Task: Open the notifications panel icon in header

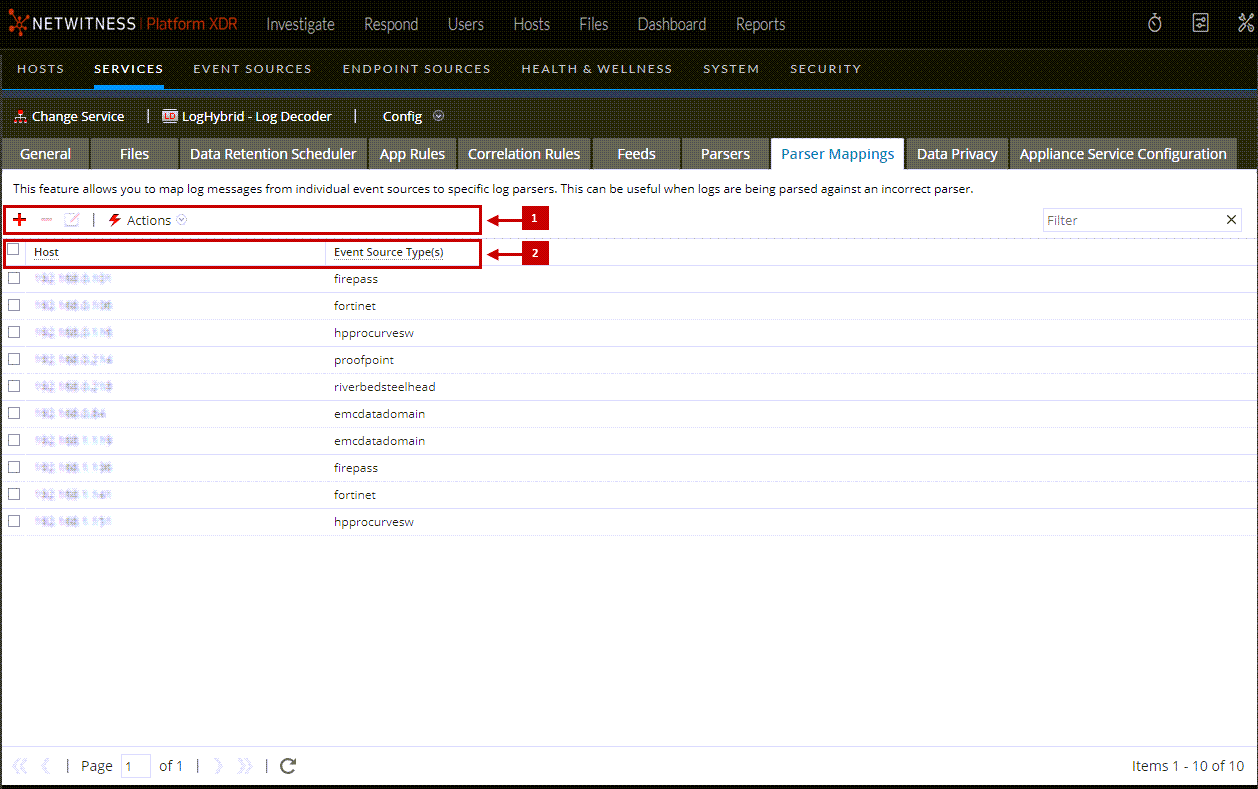Action: tap(1201, 24)
